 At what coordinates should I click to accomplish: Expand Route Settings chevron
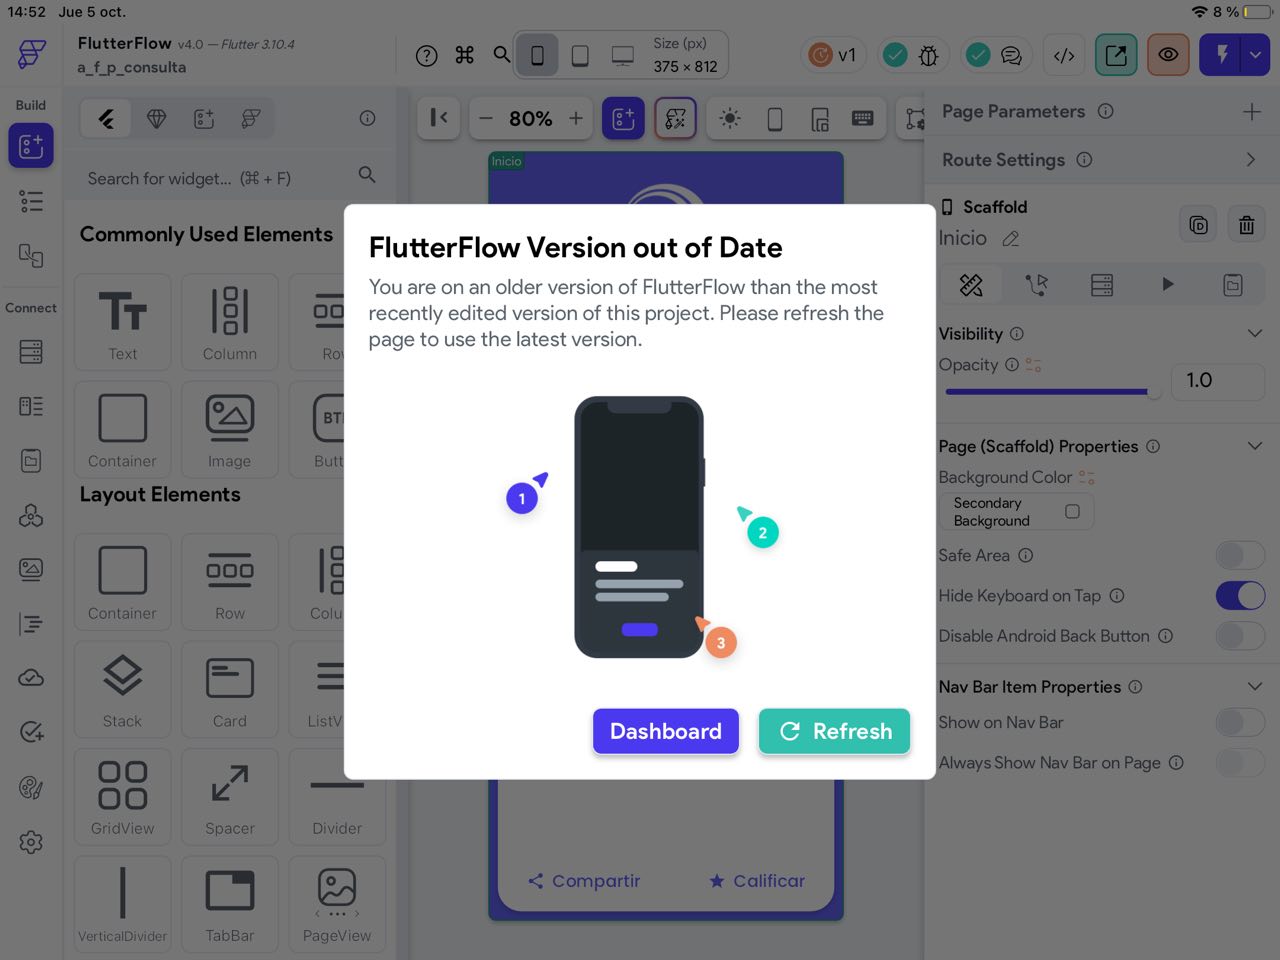click(x=1251, y=160)
